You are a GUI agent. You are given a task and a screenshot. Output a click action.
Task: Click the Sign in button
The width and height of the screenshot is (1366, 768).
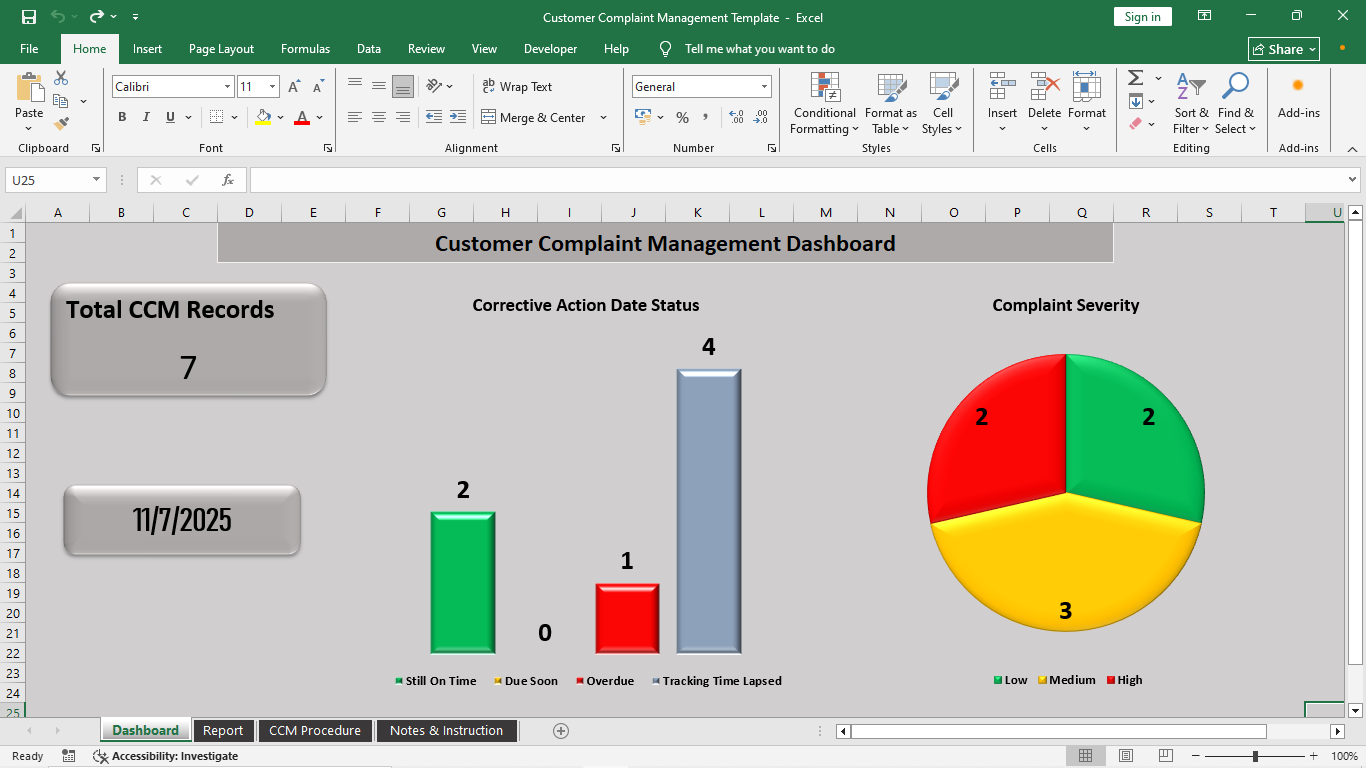point(1142,16)
